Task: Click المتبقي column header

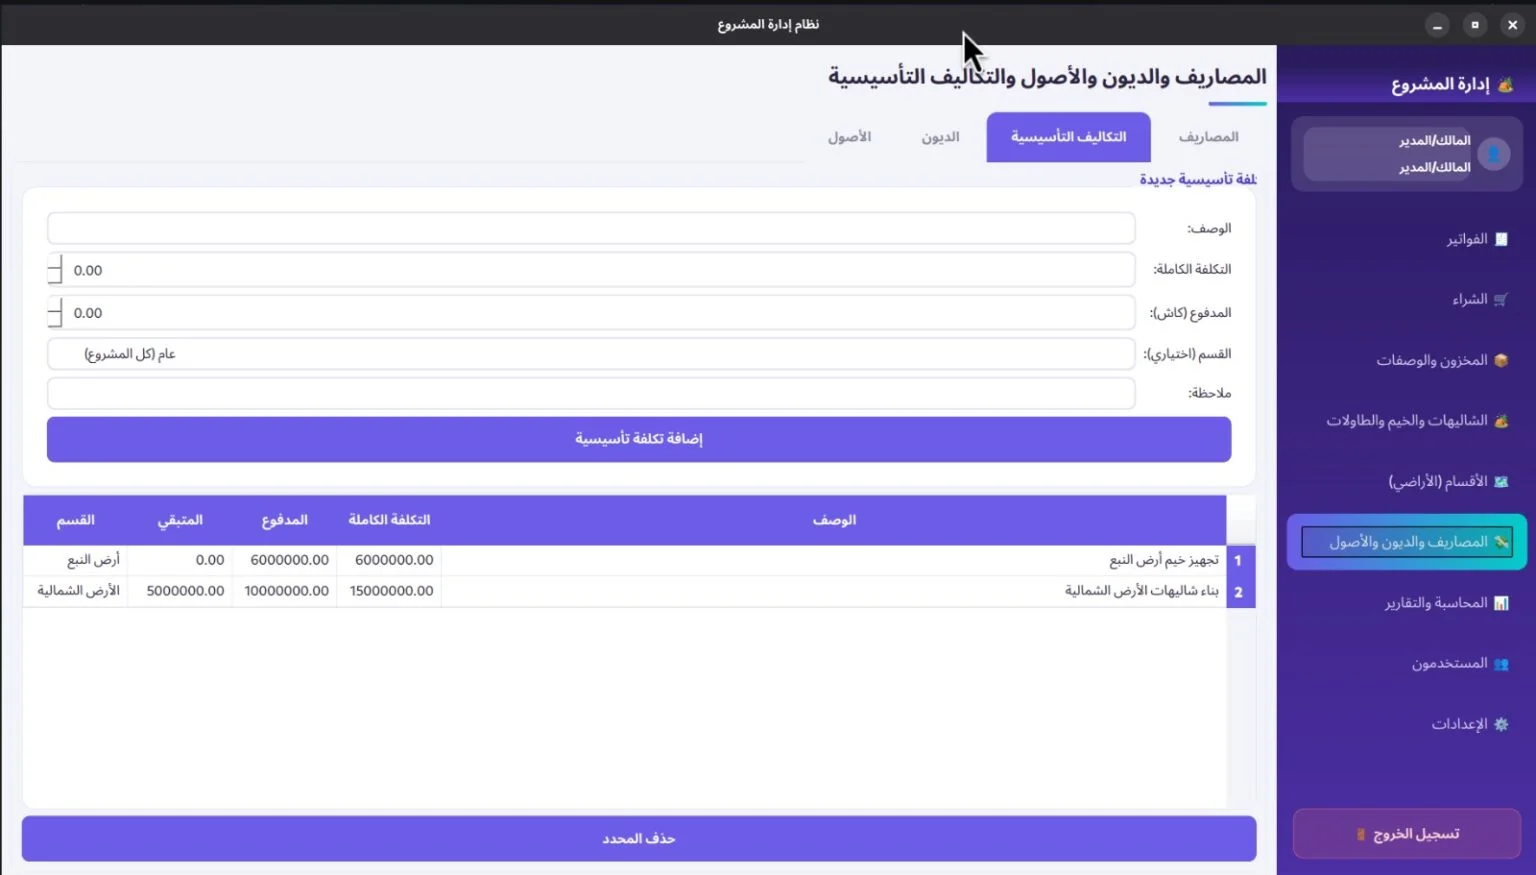Action: [180, 520]
